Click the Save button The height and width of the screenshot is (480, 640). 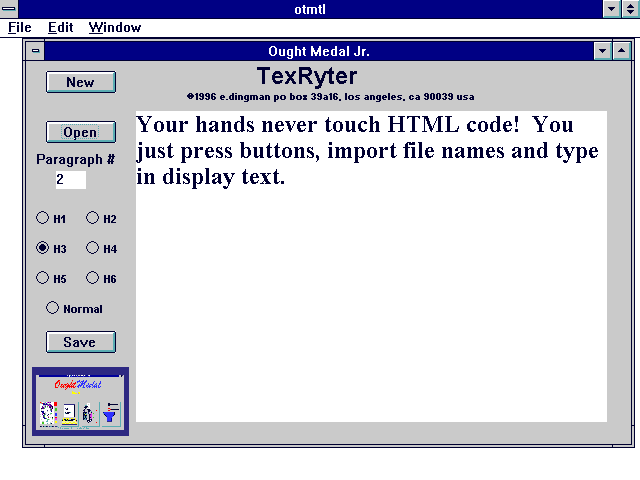(80, 342)
